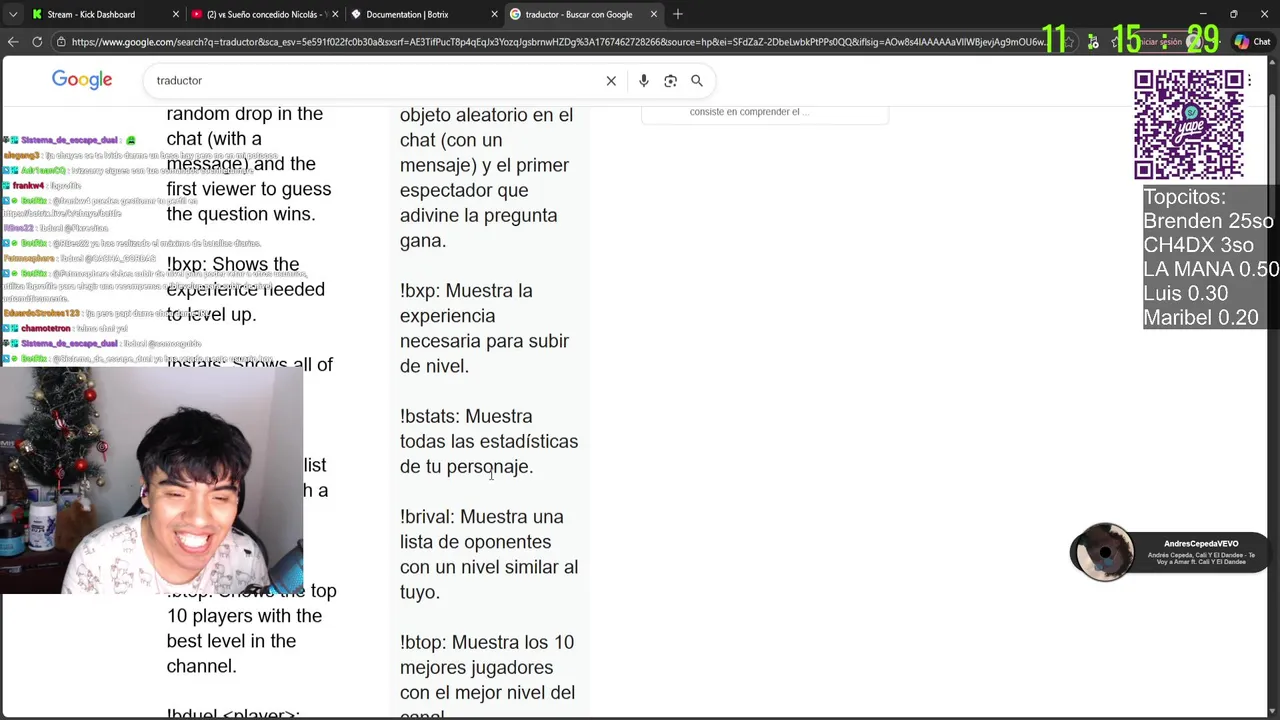Click the bookmark star in the address bar
Screen dimensions: 1280x720
click(x=1070, y=42)
